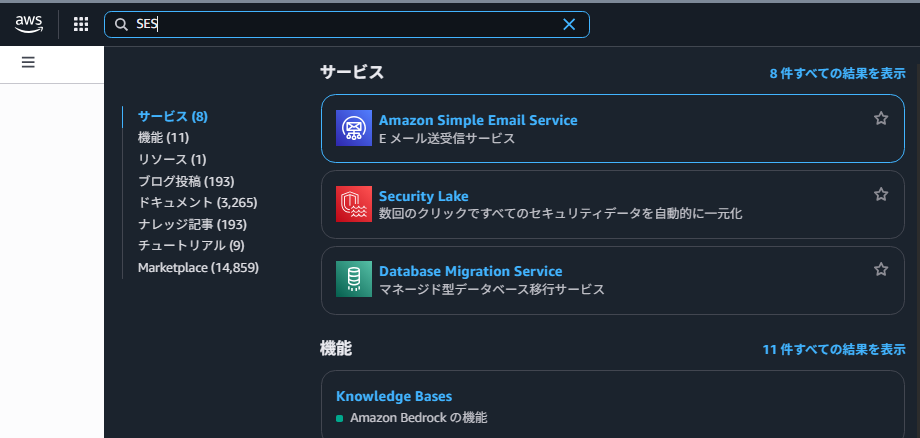Open the Knowledge Bases feature link
Viewport: 920px width, 438px height.
coord(393,397)
